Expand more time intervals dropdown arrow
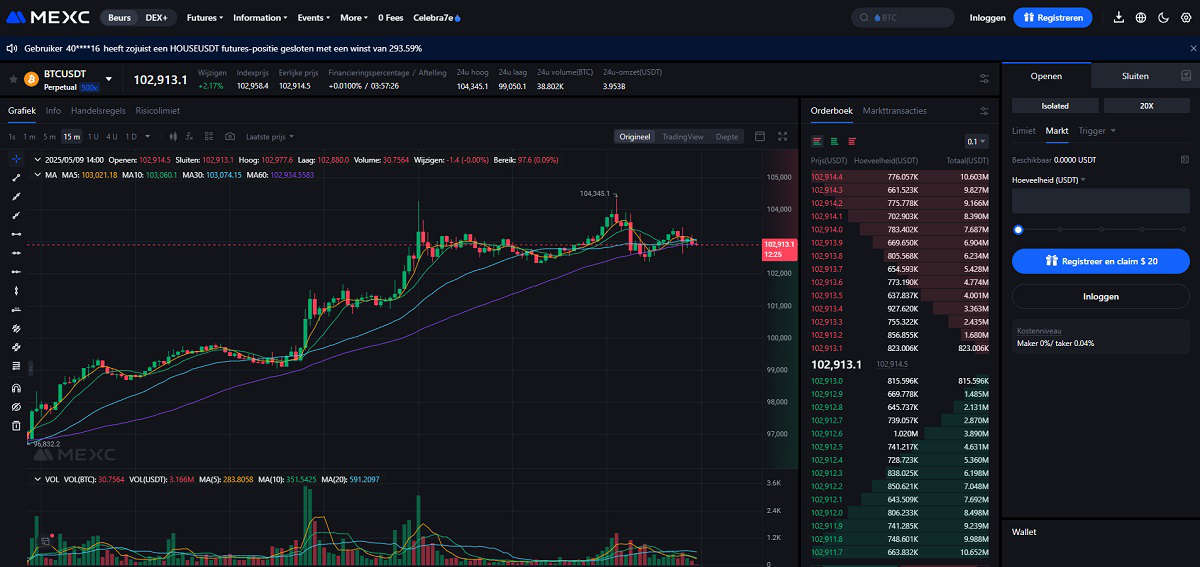This screenshot has width=1200, height=567. [x=148, y=137]
